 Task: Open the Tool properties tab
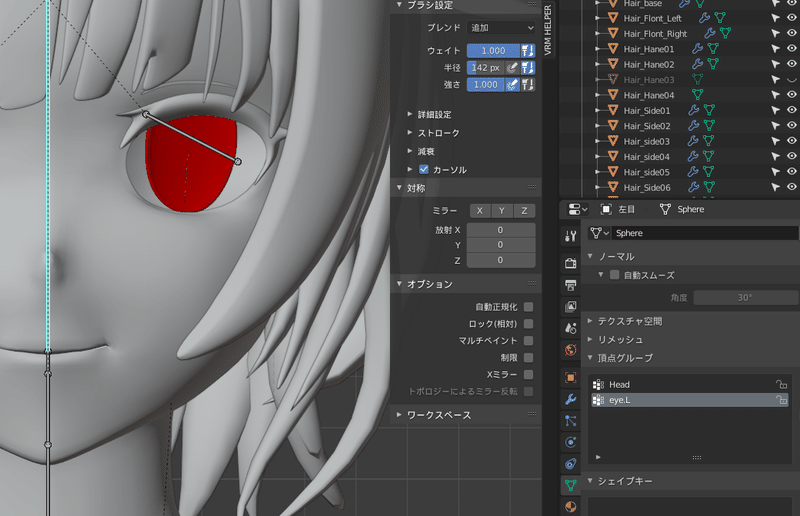point(570,236)
